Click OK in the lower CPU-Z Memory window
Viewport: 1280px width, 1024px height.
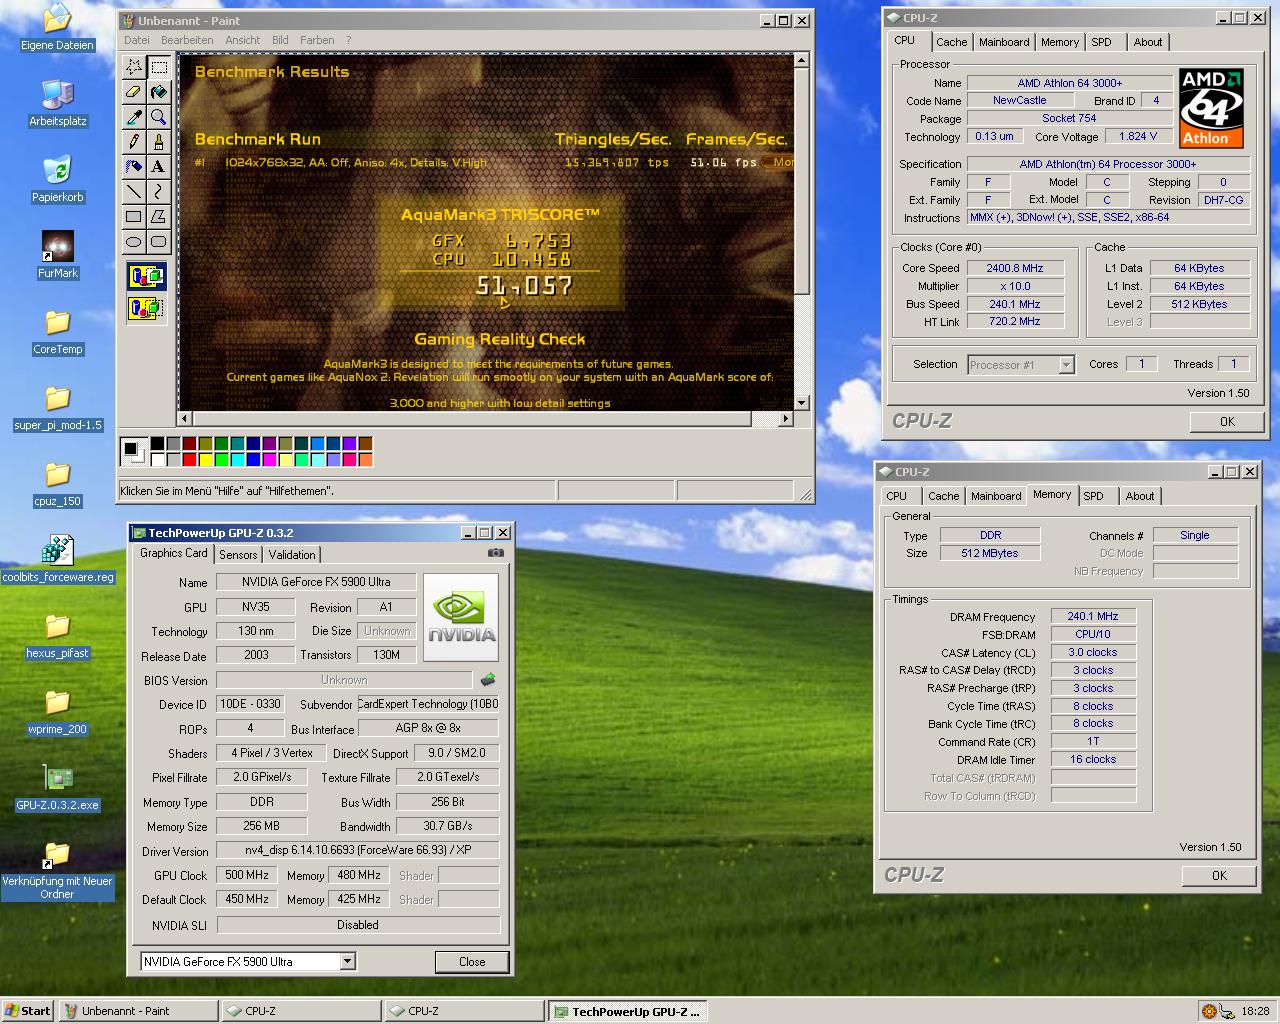[1219, 876]
